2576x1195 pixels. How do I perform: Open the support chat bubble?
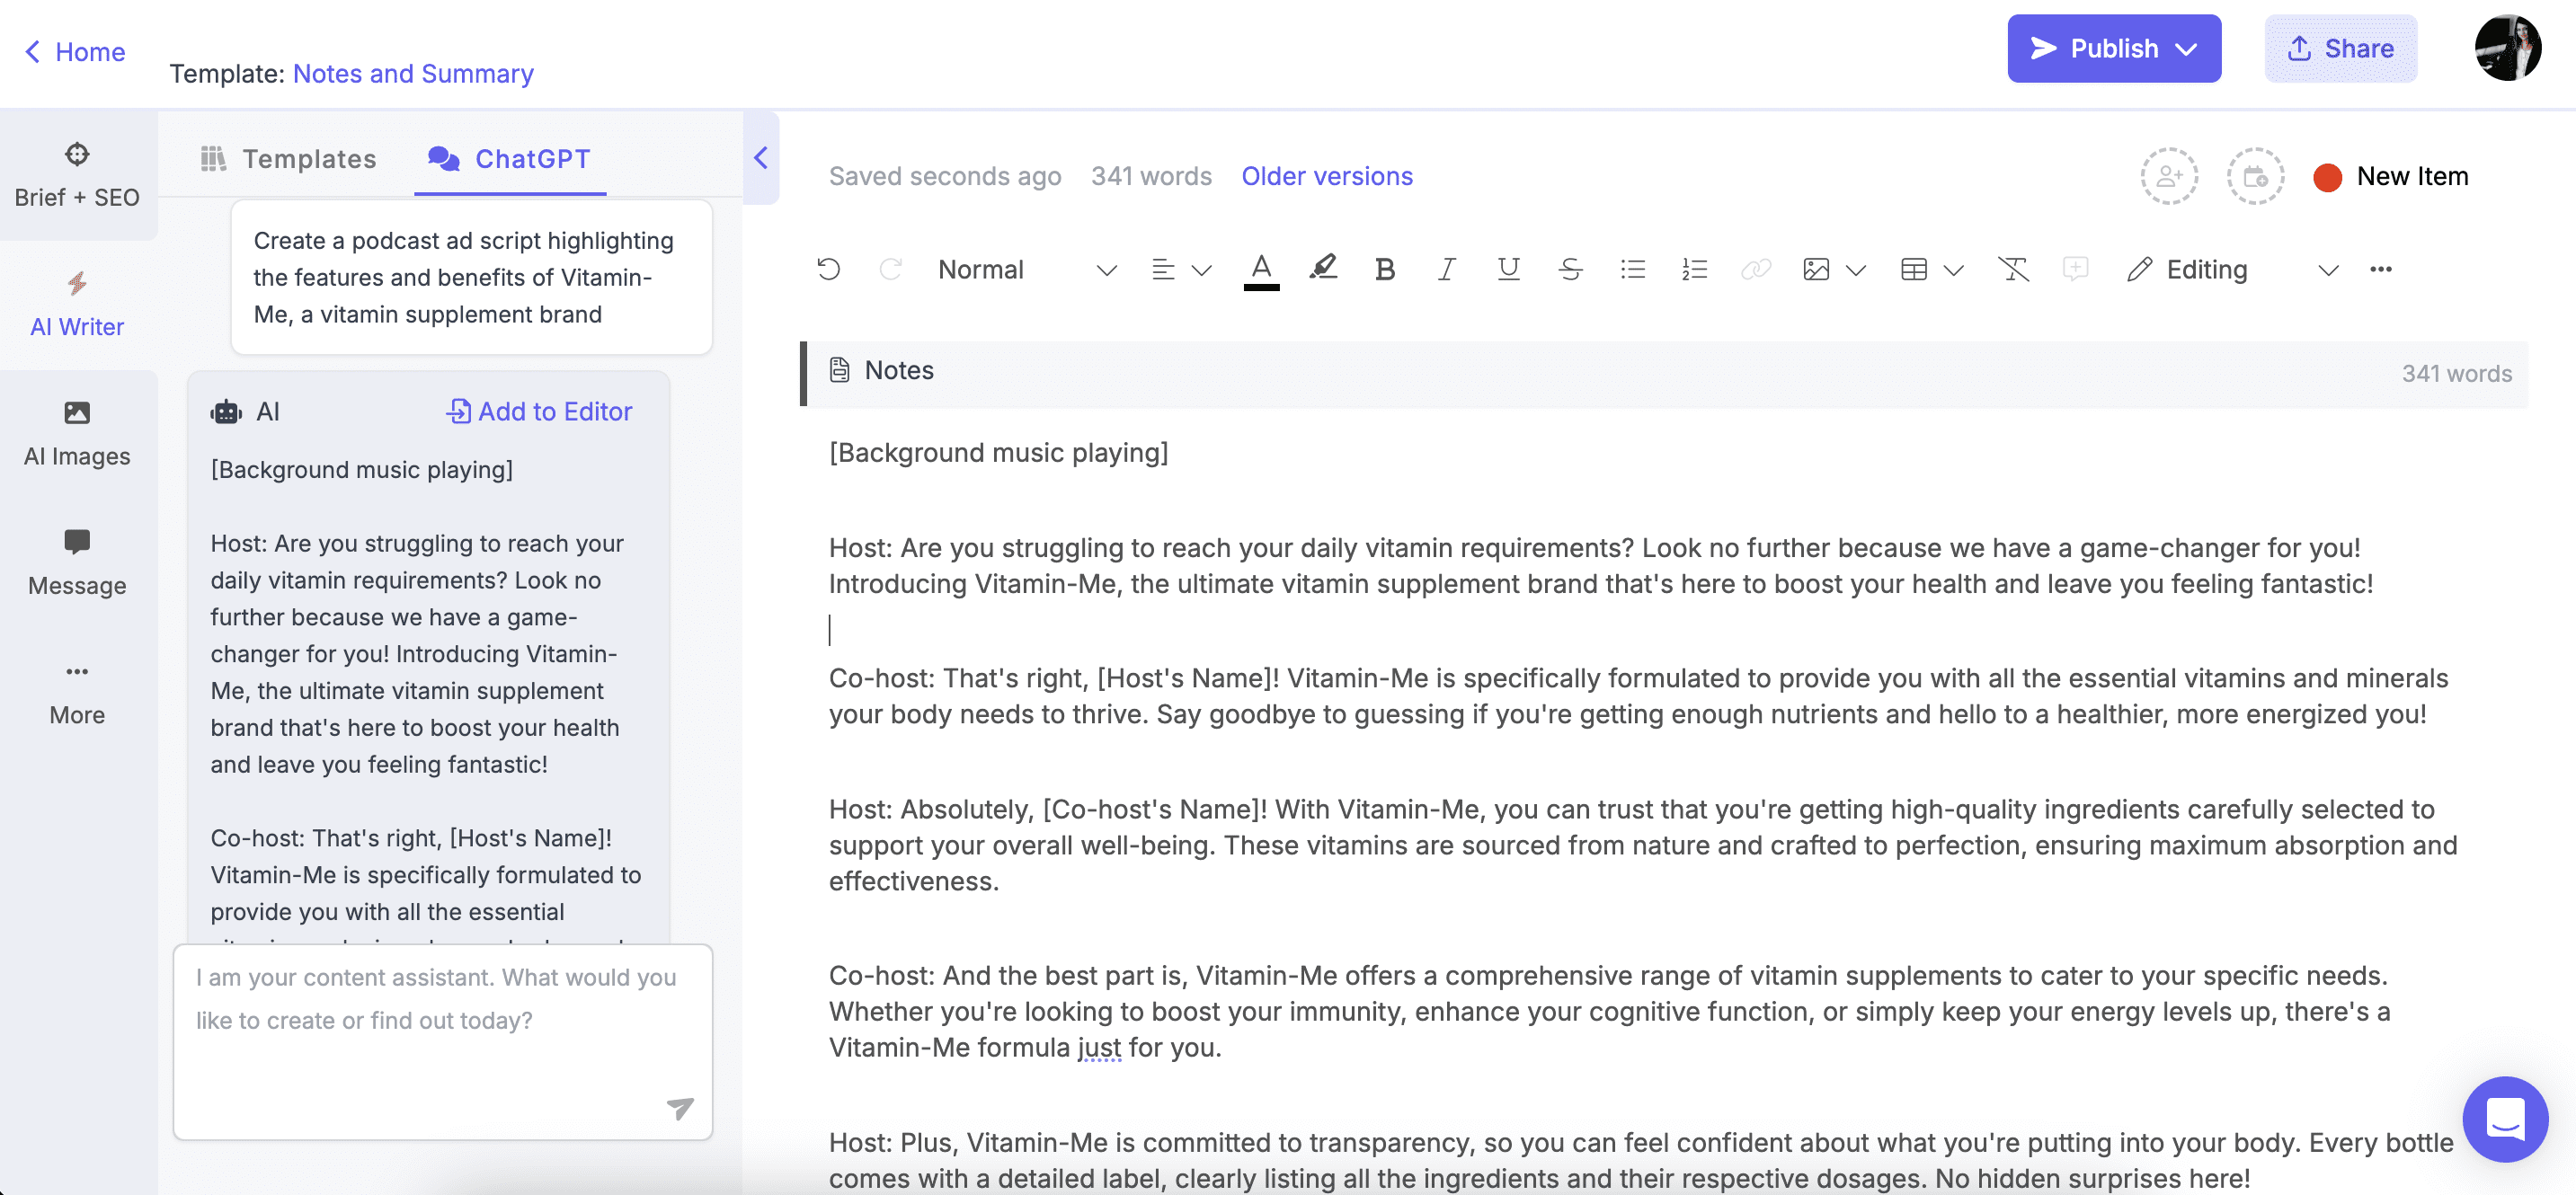(2504, 1118)
